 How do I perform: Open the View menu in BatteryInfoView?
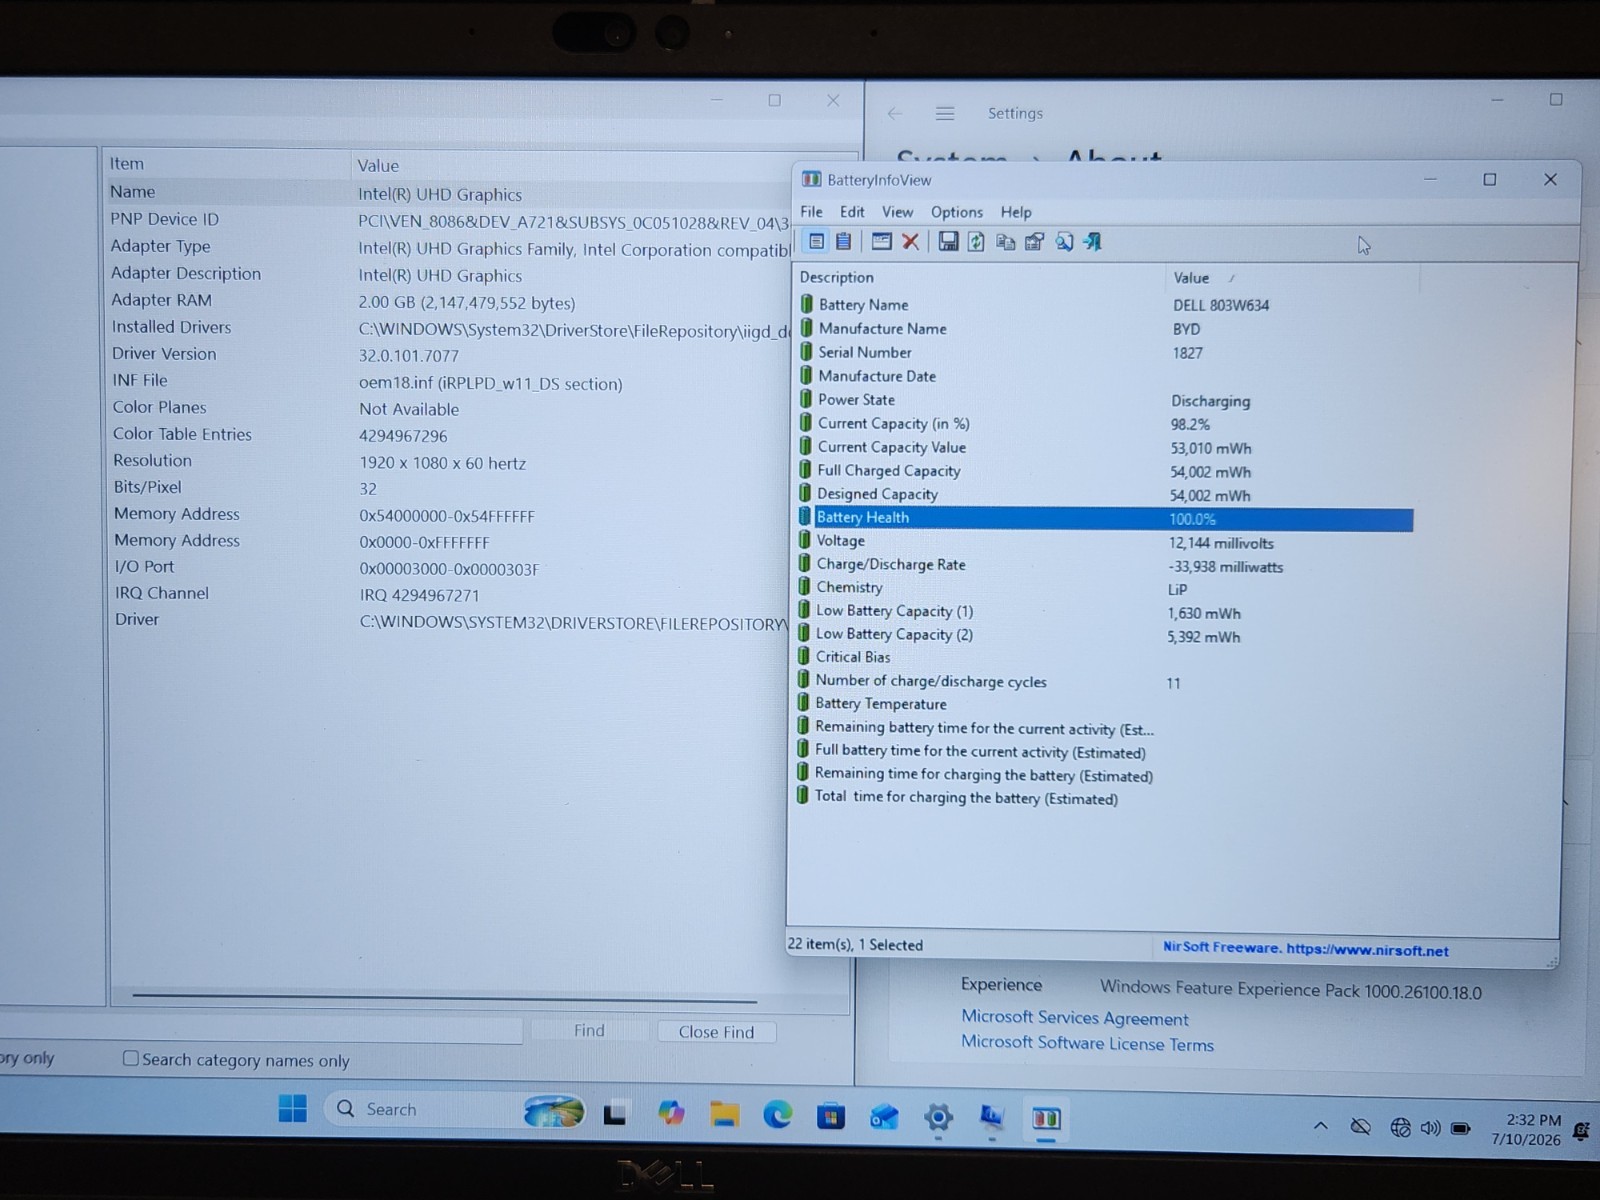[897, 212]
